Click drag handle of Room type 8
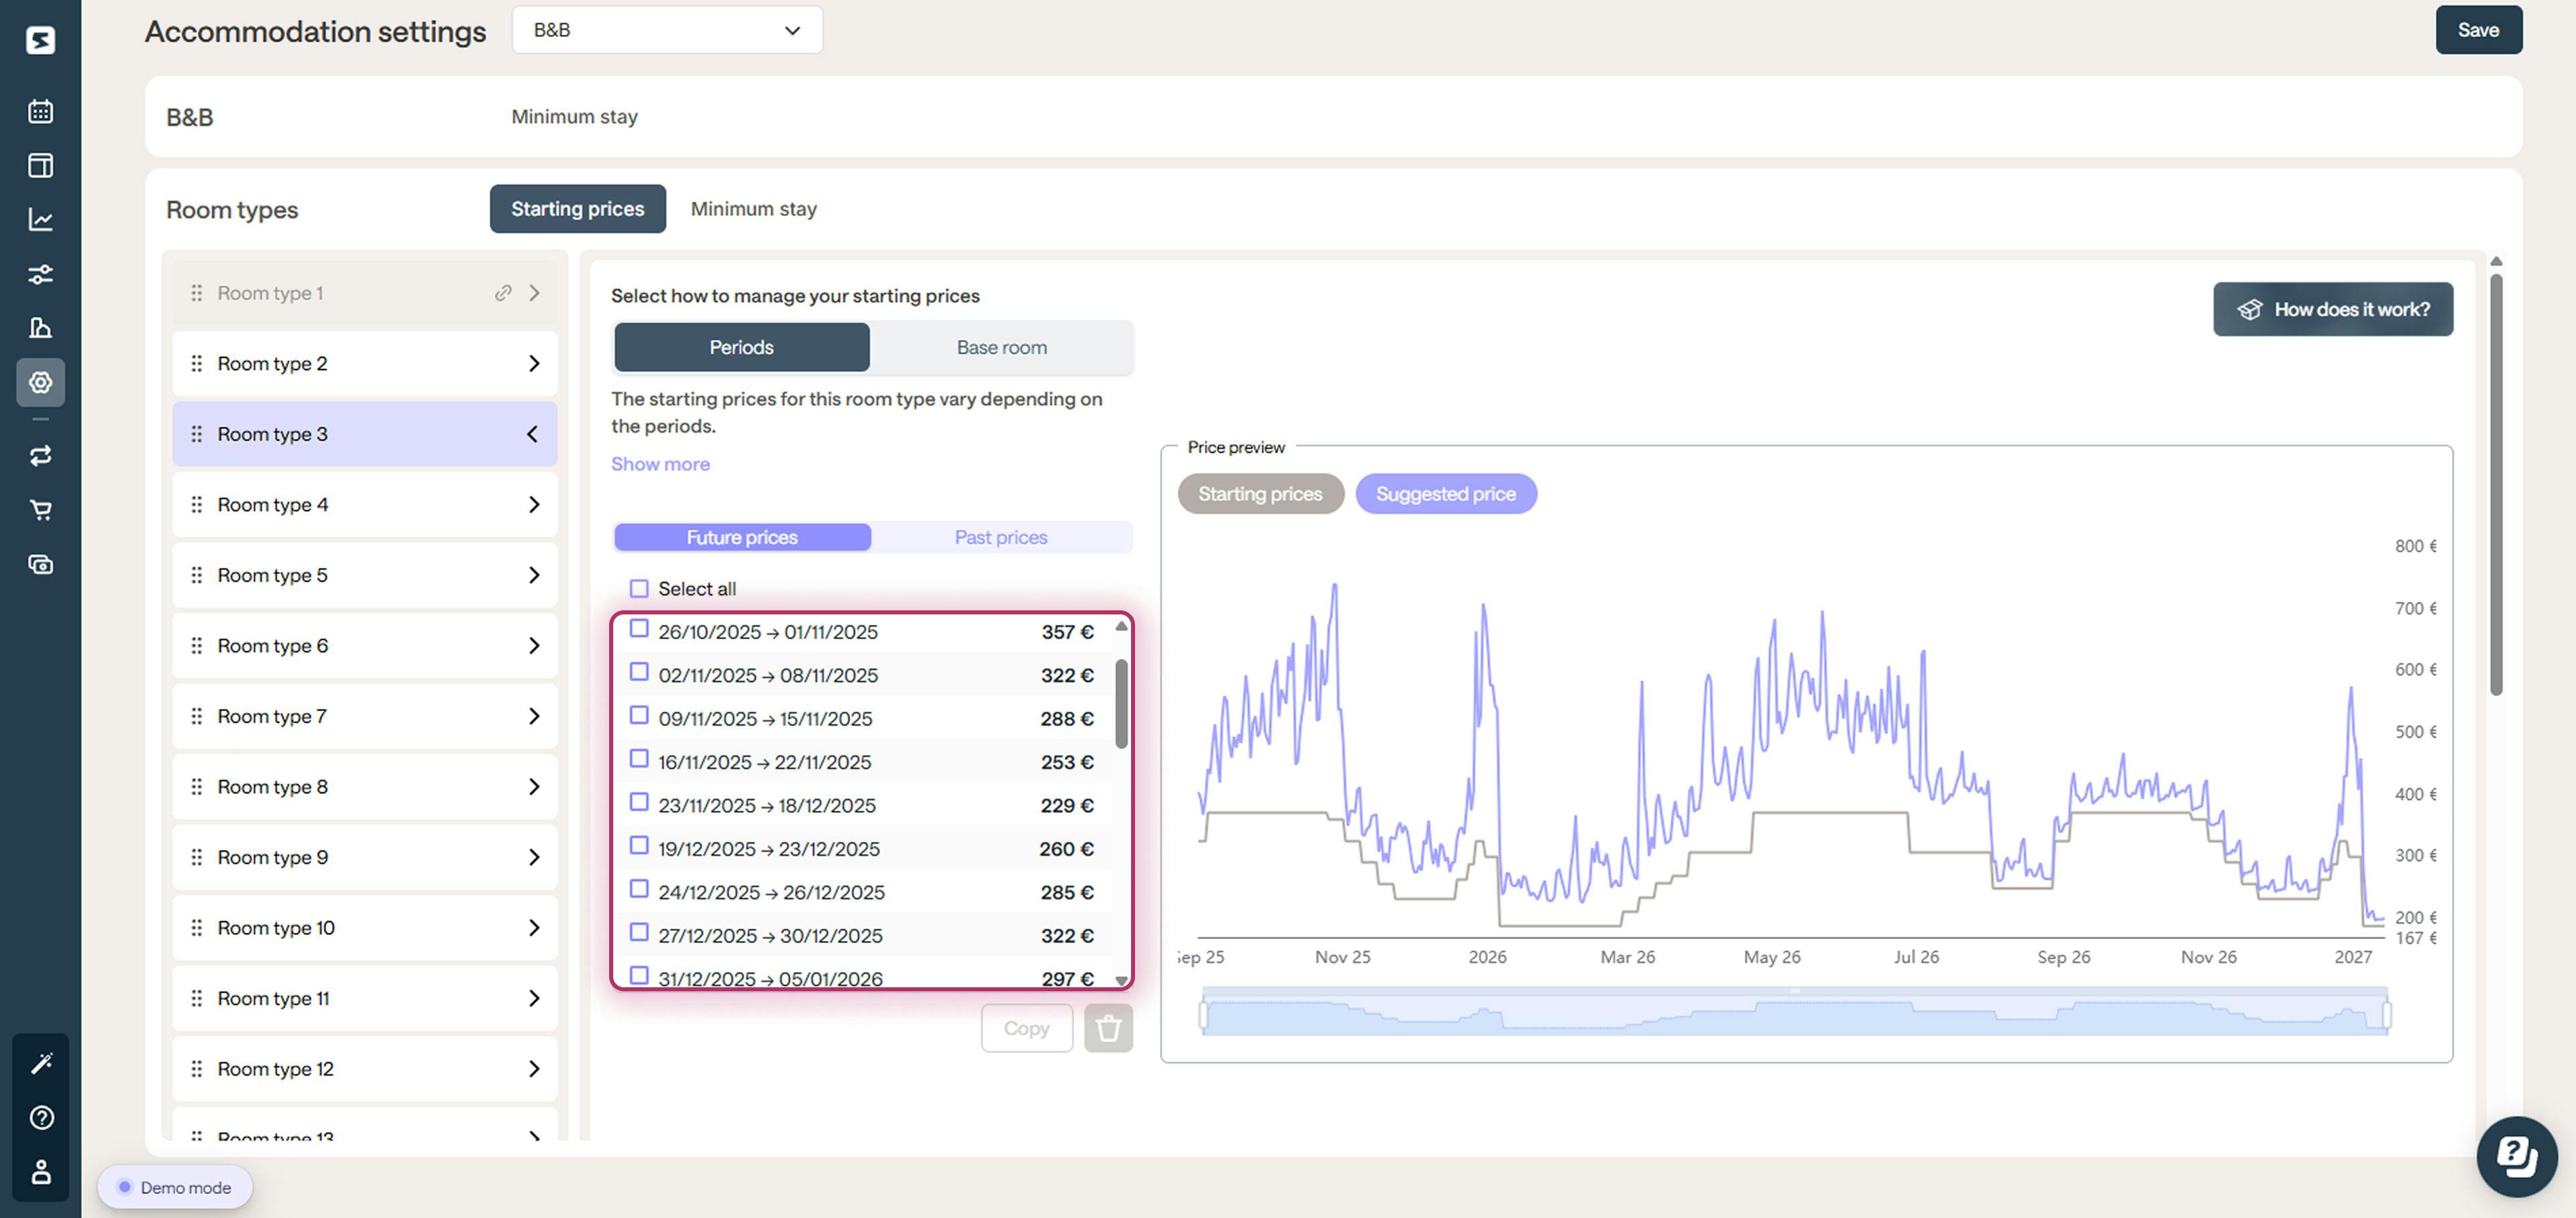 coord(197,787)
